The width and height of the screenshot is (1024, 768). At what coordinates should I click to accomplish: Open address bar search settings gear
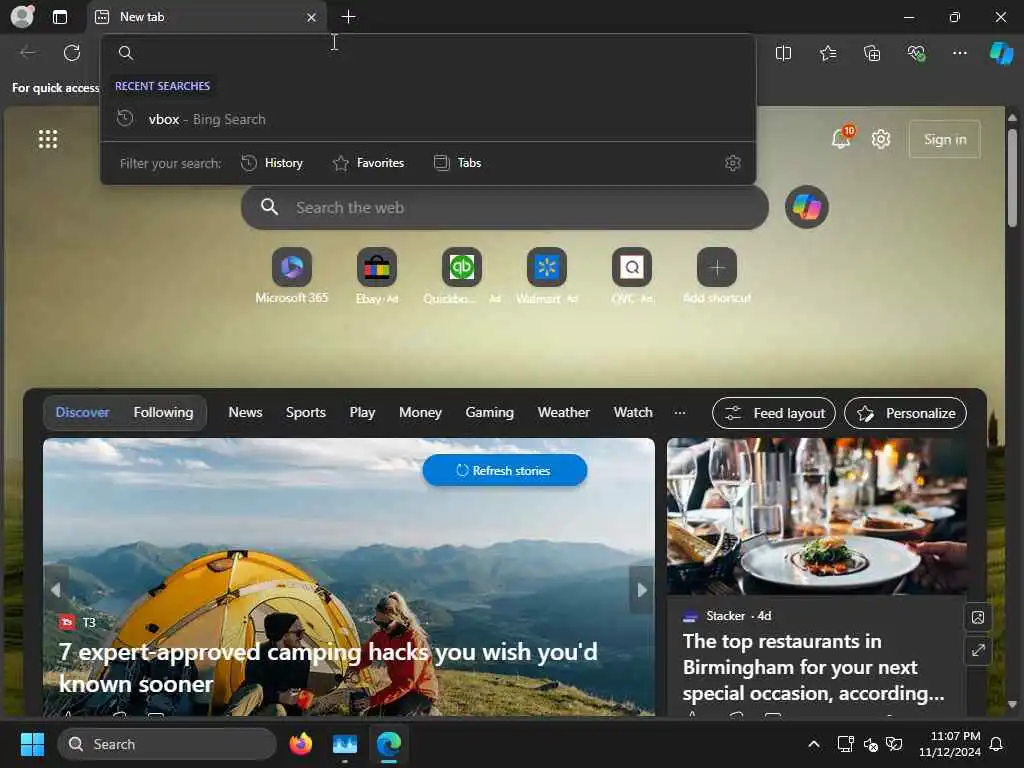(x=733, y=163)
